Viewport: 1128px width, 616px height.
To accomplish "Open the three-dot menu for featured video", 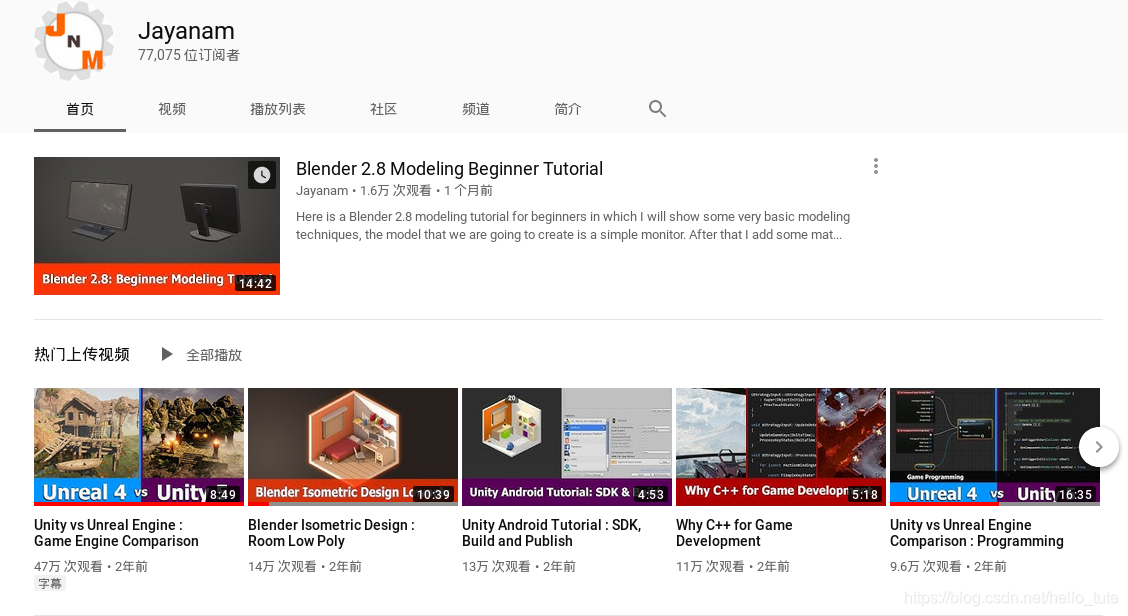I will coord(875,166).
